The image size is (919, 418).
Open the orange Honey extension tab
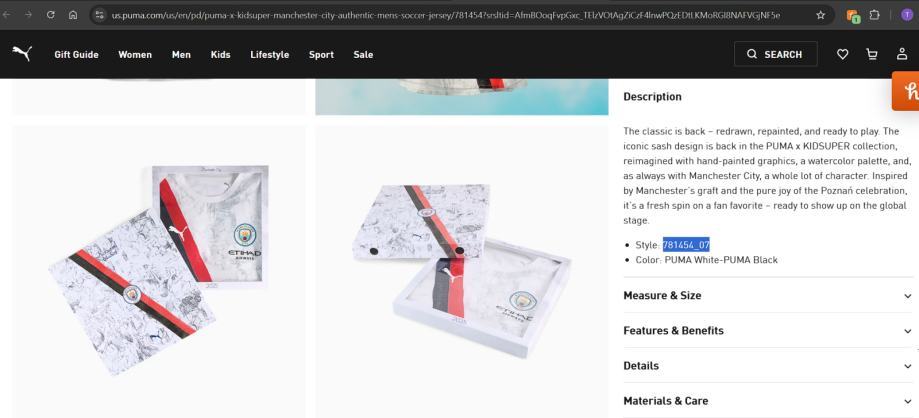click(906, 91)
